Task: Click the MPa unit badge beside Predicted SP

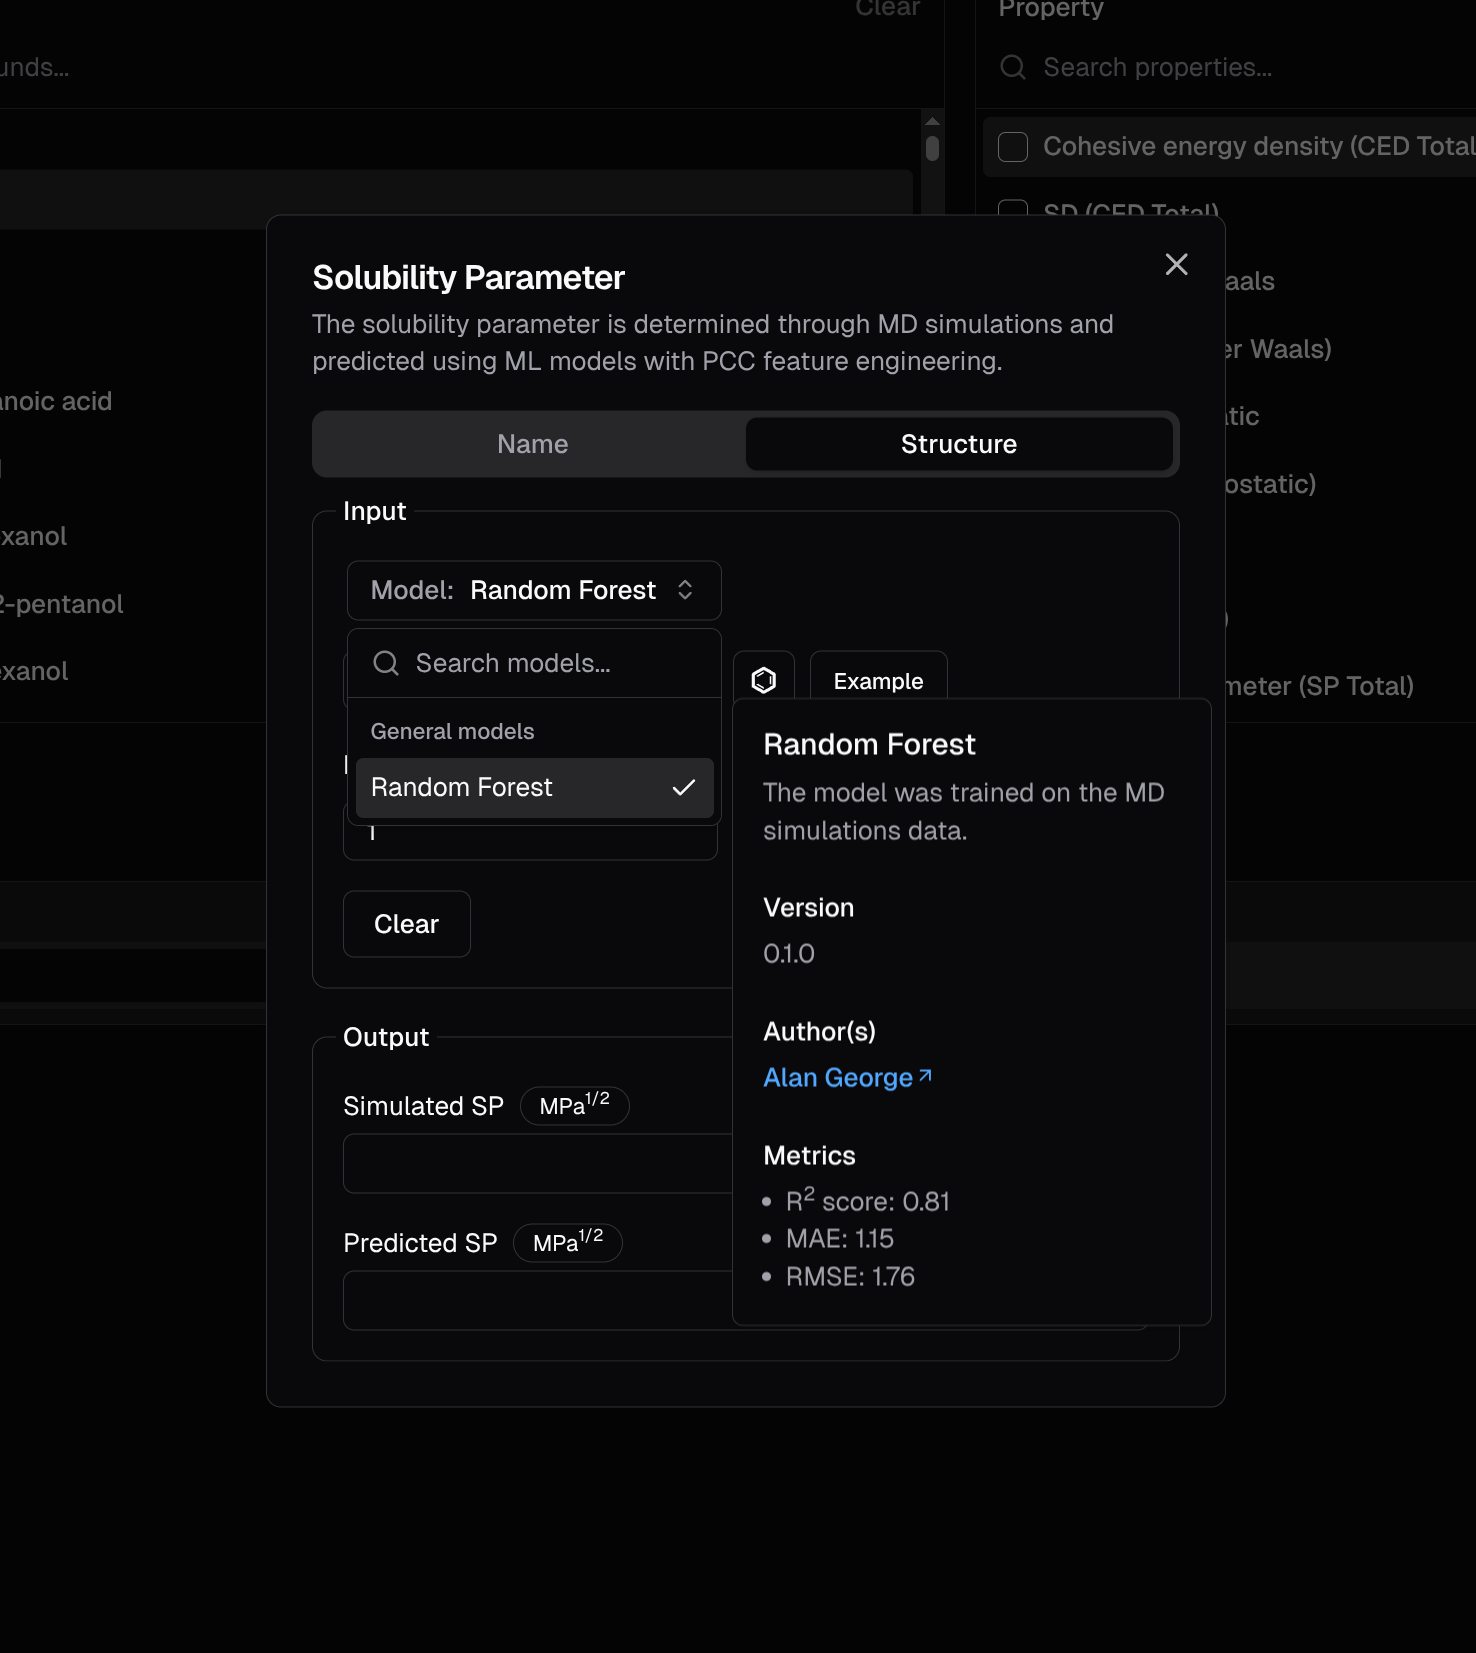Action: [x=567, y=1243]
